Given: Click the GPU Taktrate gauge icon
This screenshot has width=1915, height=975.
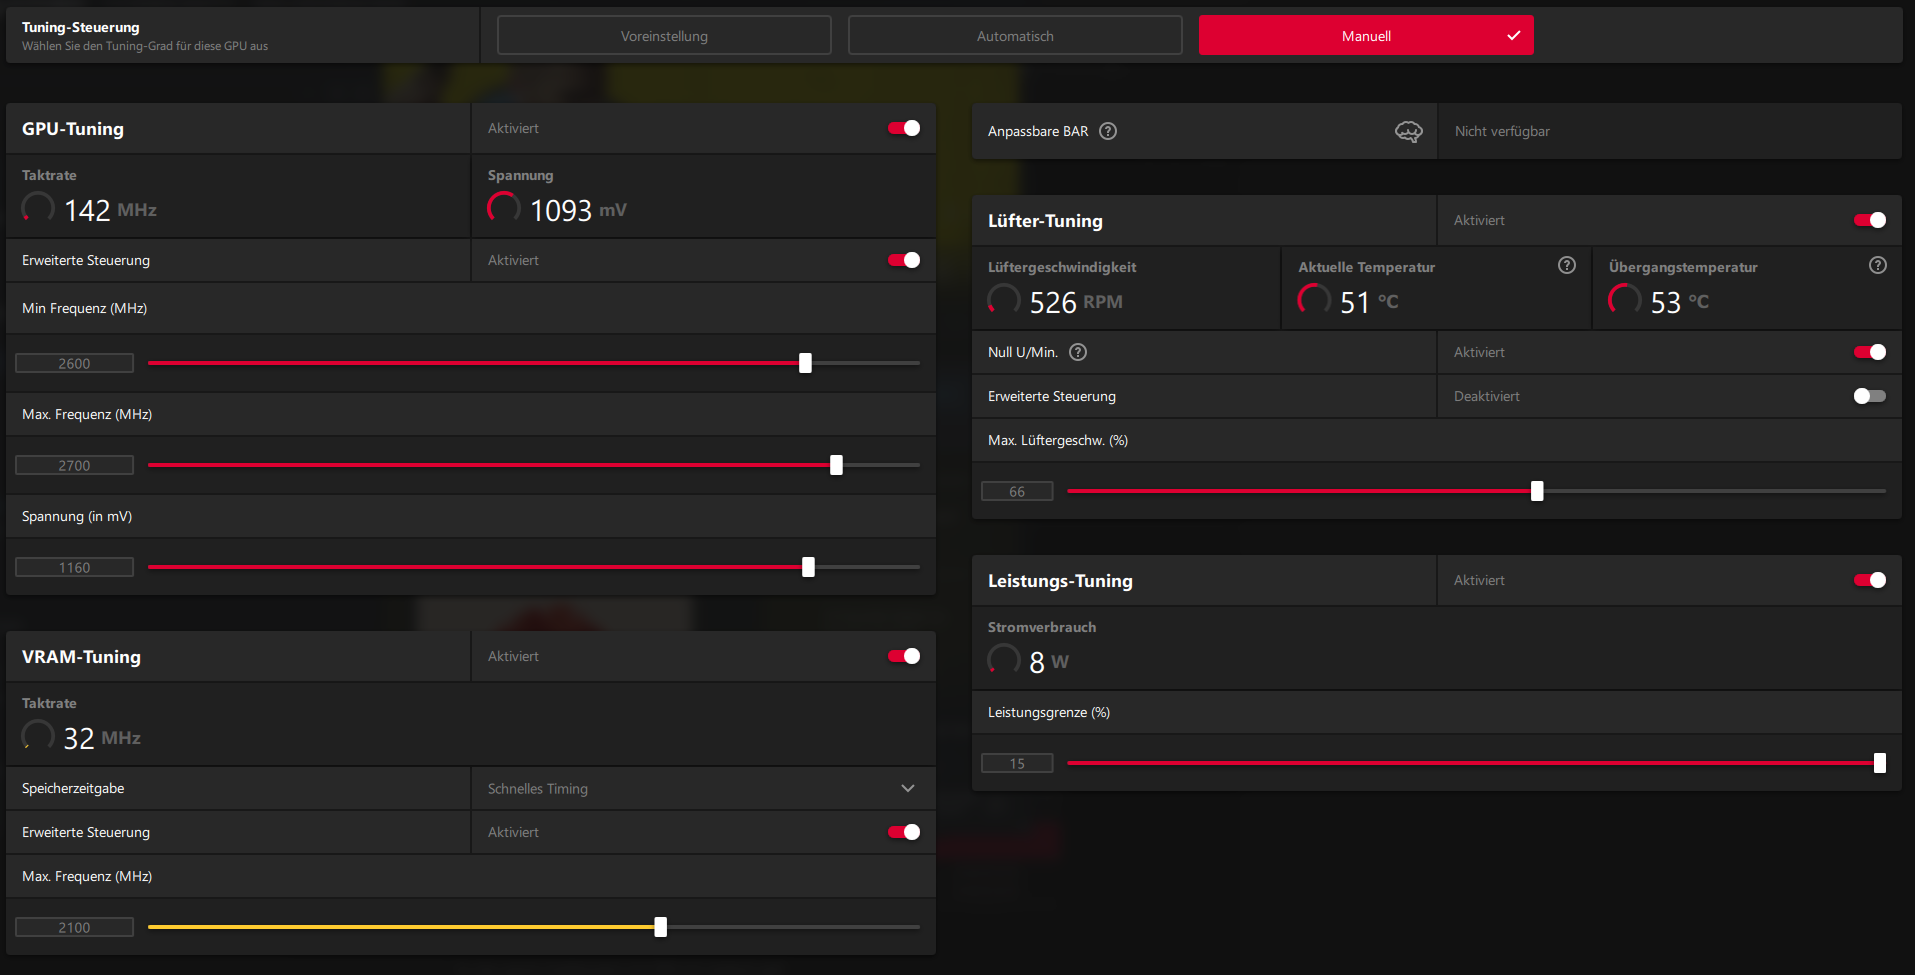Looking at the screenshot, I should 38,208.
